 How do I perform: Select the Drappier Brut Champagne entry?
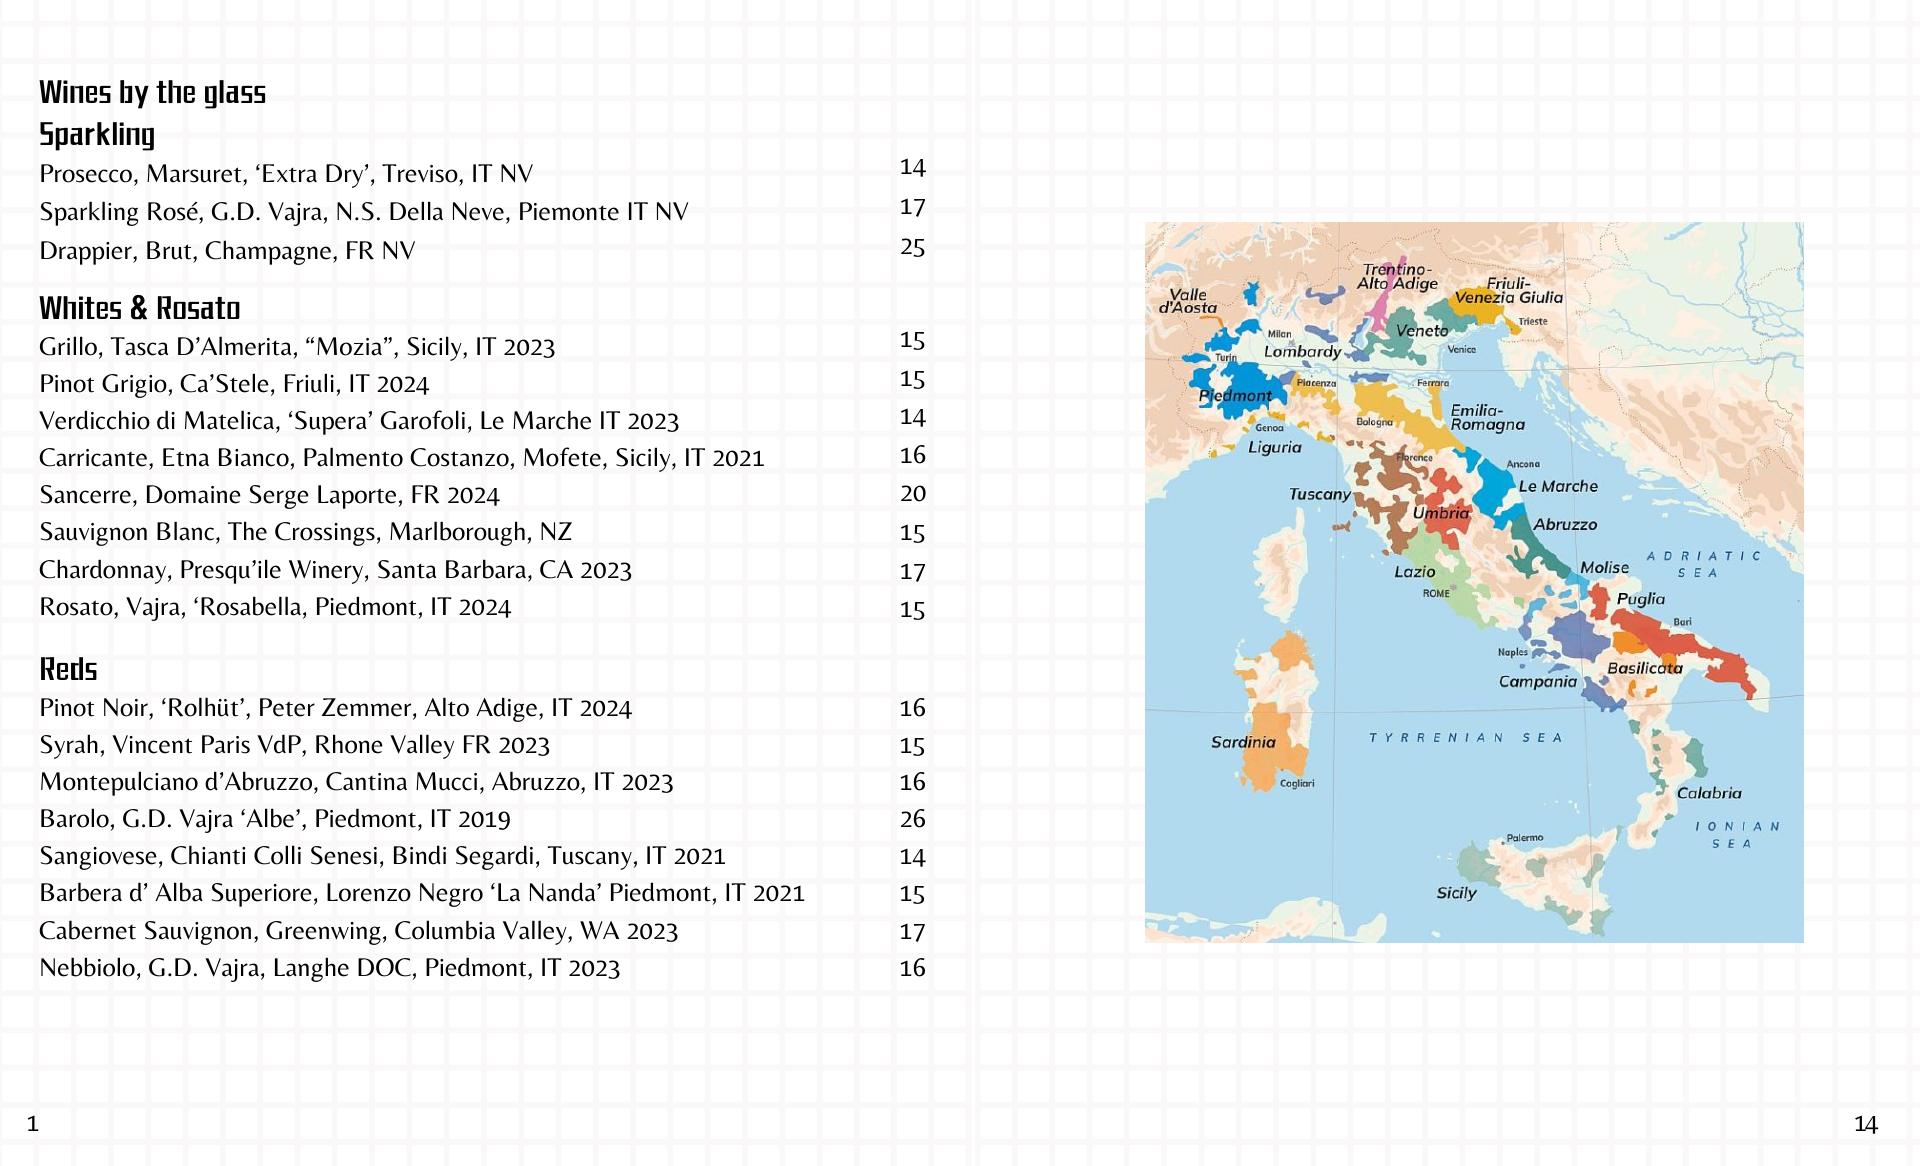pos(227,251)
